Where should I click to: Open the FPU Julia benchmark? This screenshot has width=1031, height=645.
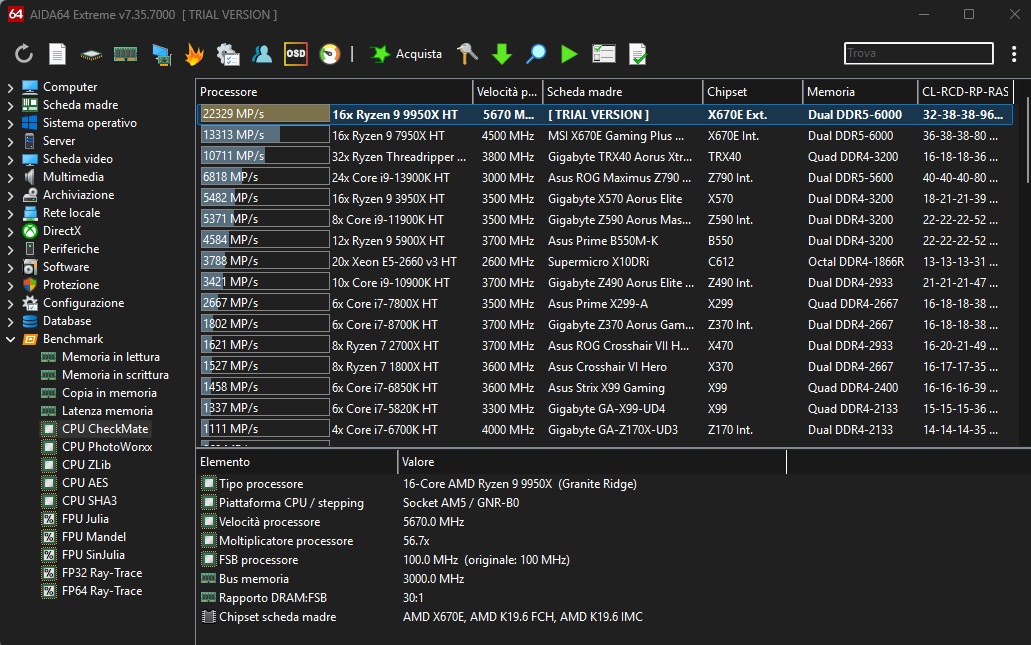[85, 519]
